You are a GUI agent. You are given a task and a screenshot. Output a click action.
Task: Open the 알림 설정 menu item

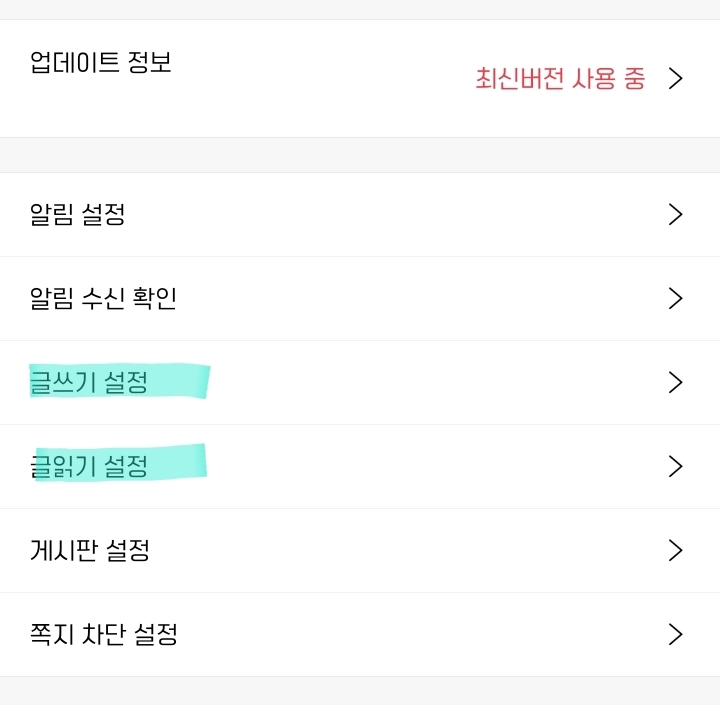78,214
